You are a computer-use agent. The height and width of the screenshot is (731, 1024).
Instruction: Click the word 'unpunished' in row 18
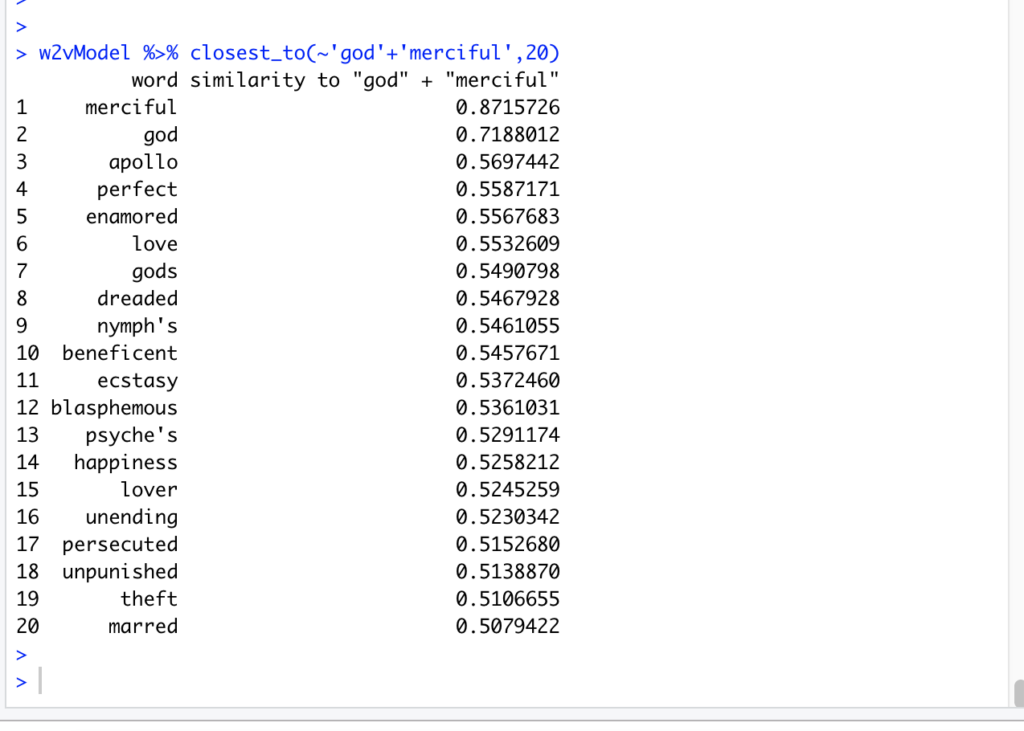119,572
